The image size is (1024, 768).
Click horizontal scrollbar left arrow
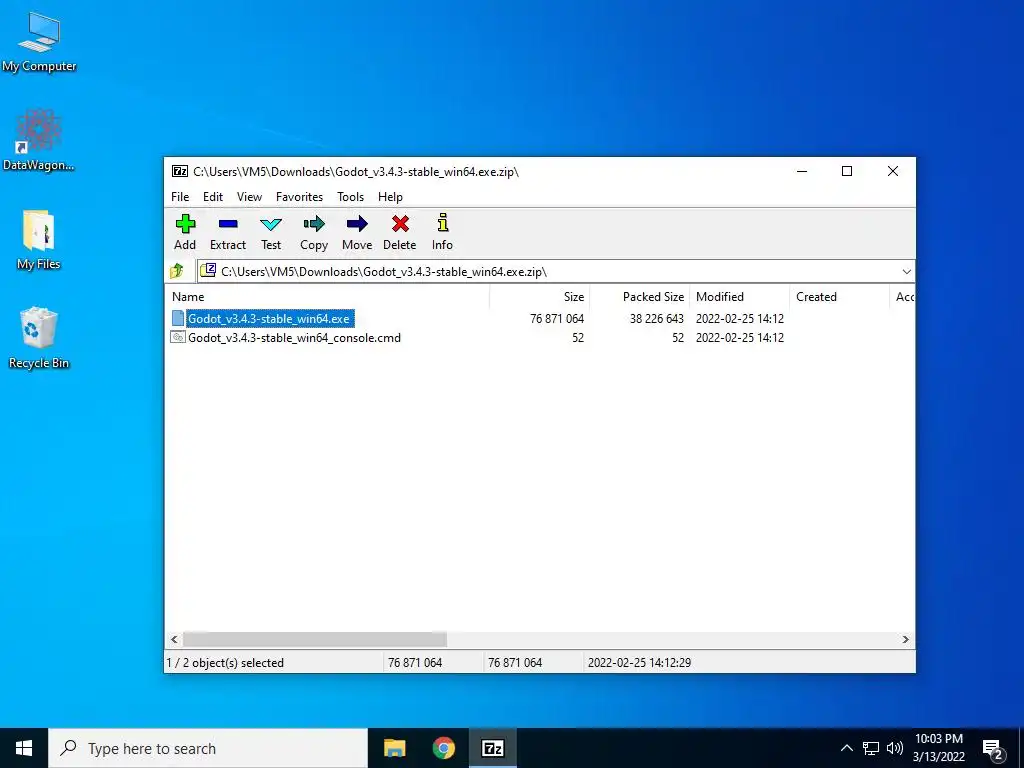tap(174, 639)
